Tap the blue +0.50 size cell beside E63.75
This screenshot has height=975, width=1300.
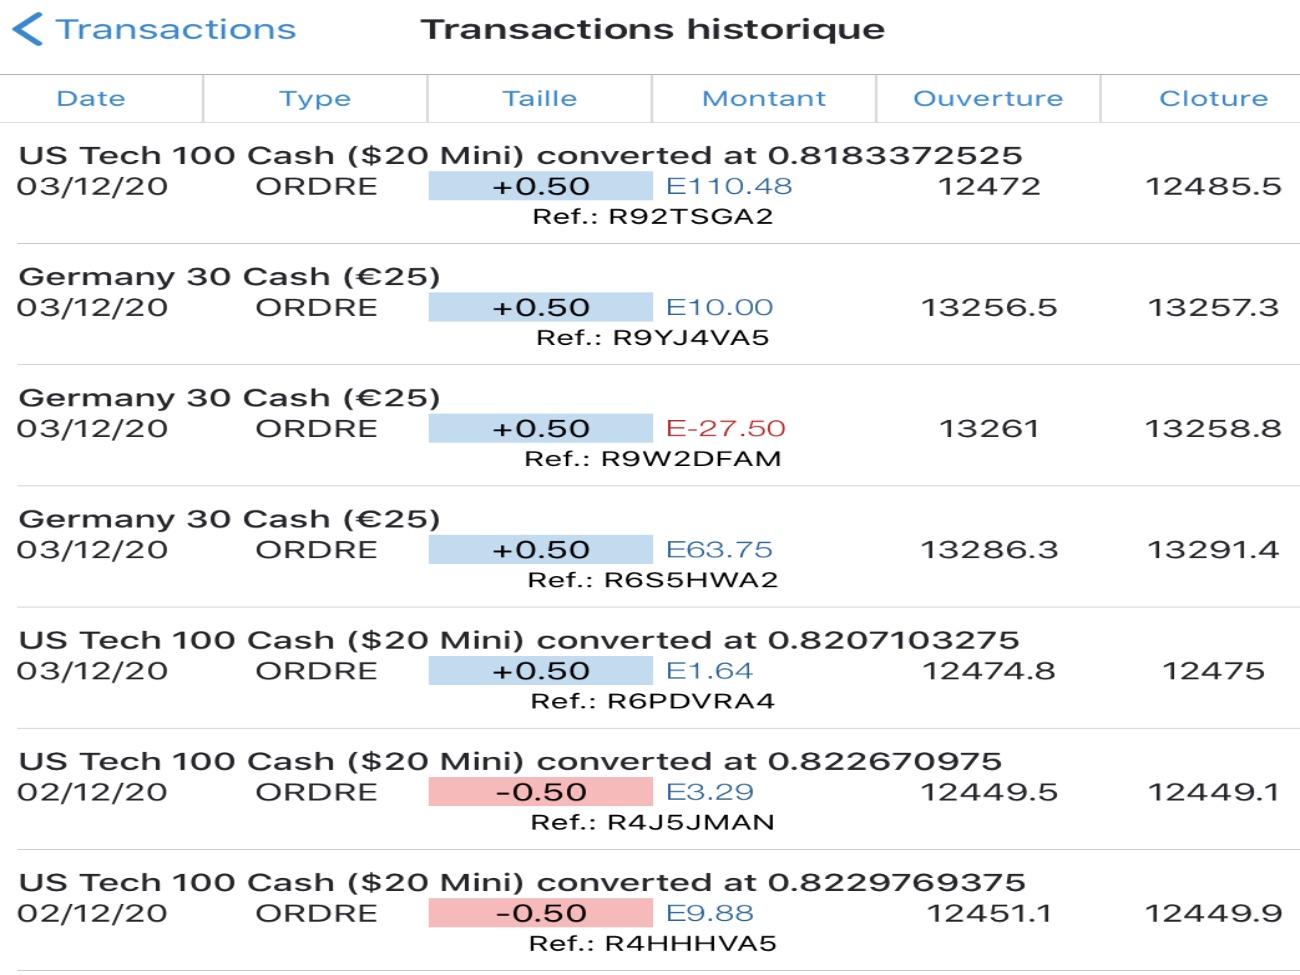pyautogui.click(x=540, y=550)
